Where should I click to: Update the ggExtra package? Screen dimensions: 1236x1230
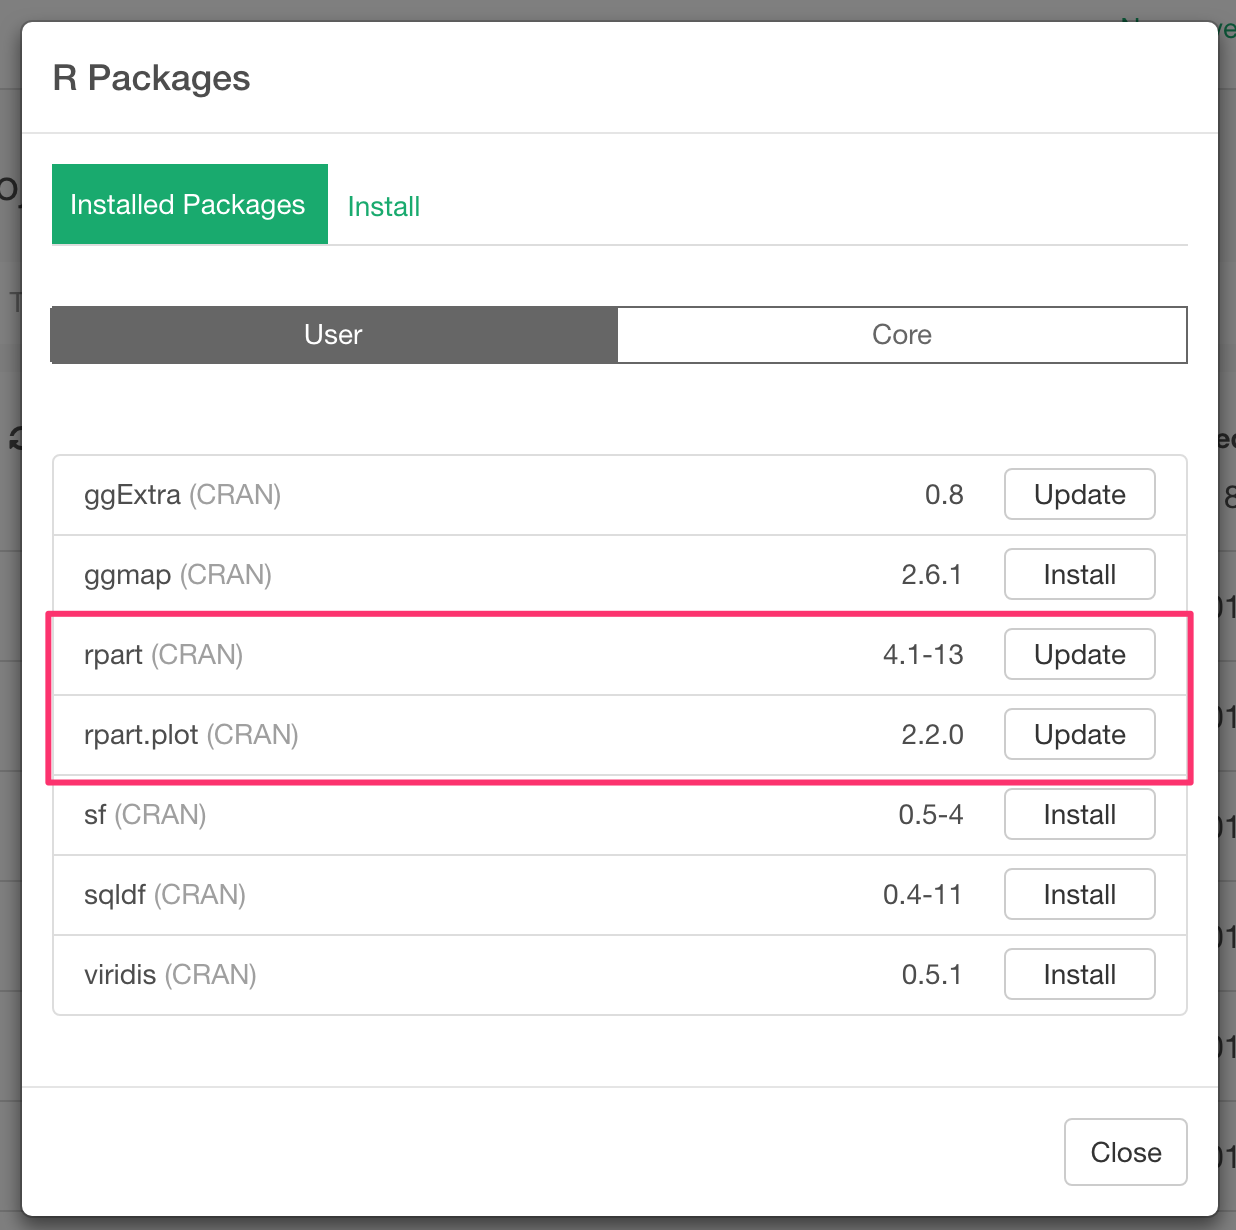click(x=1079, y=494)
